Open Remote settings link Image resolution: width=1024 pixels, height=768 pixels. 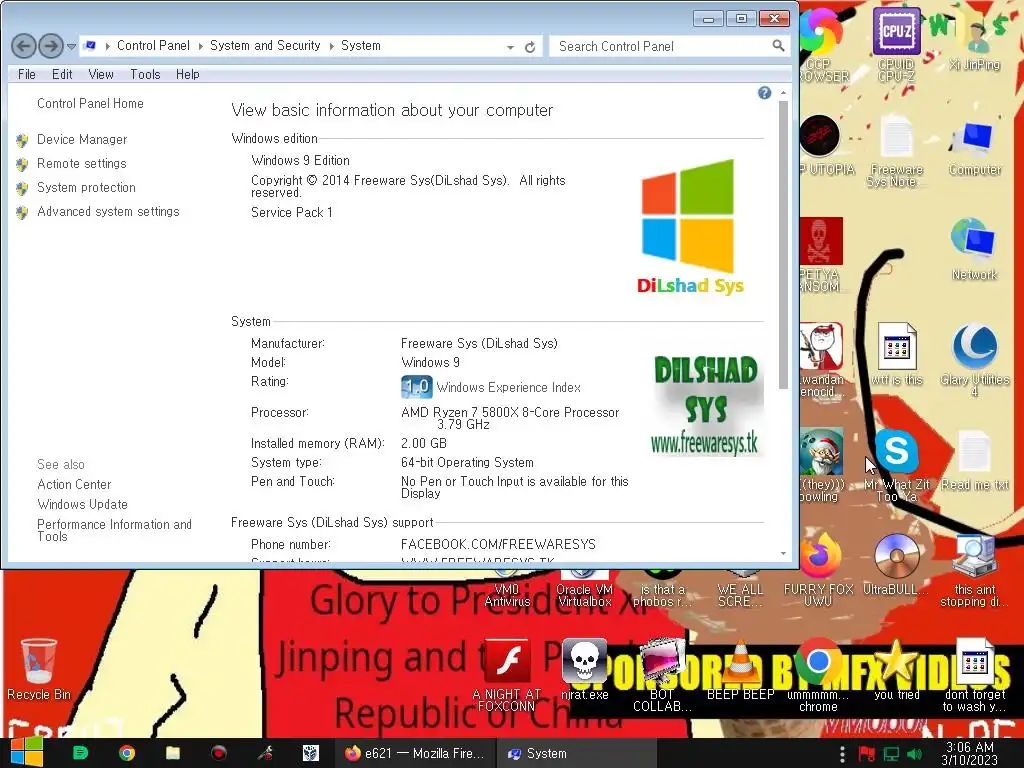click(x=82, y=163)
